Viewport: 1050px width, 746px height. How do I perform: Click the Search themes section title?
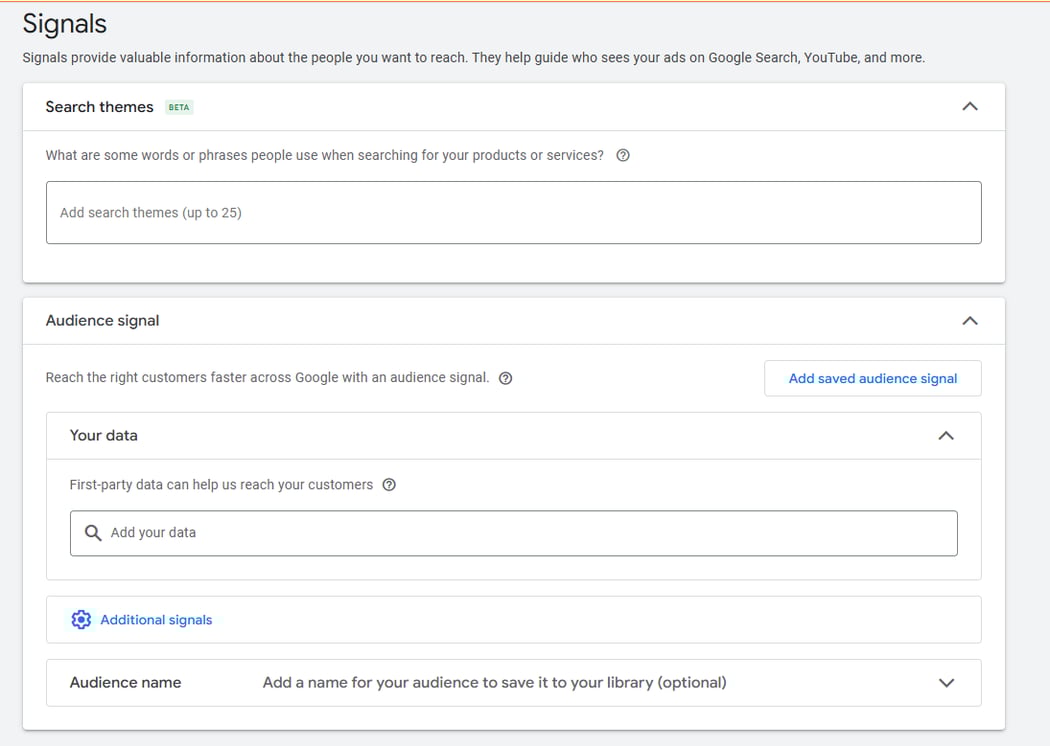pos(99,107)
